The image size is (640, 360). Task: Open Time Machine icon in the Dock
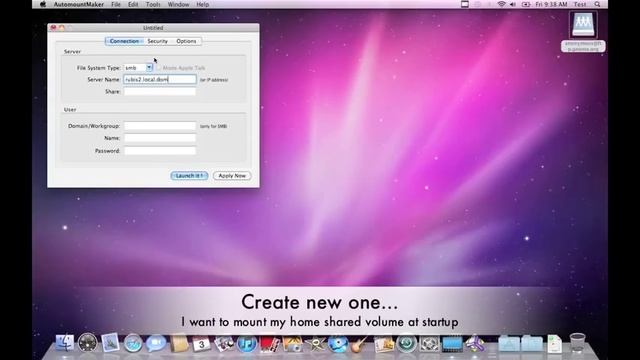[x=406, y=344]
